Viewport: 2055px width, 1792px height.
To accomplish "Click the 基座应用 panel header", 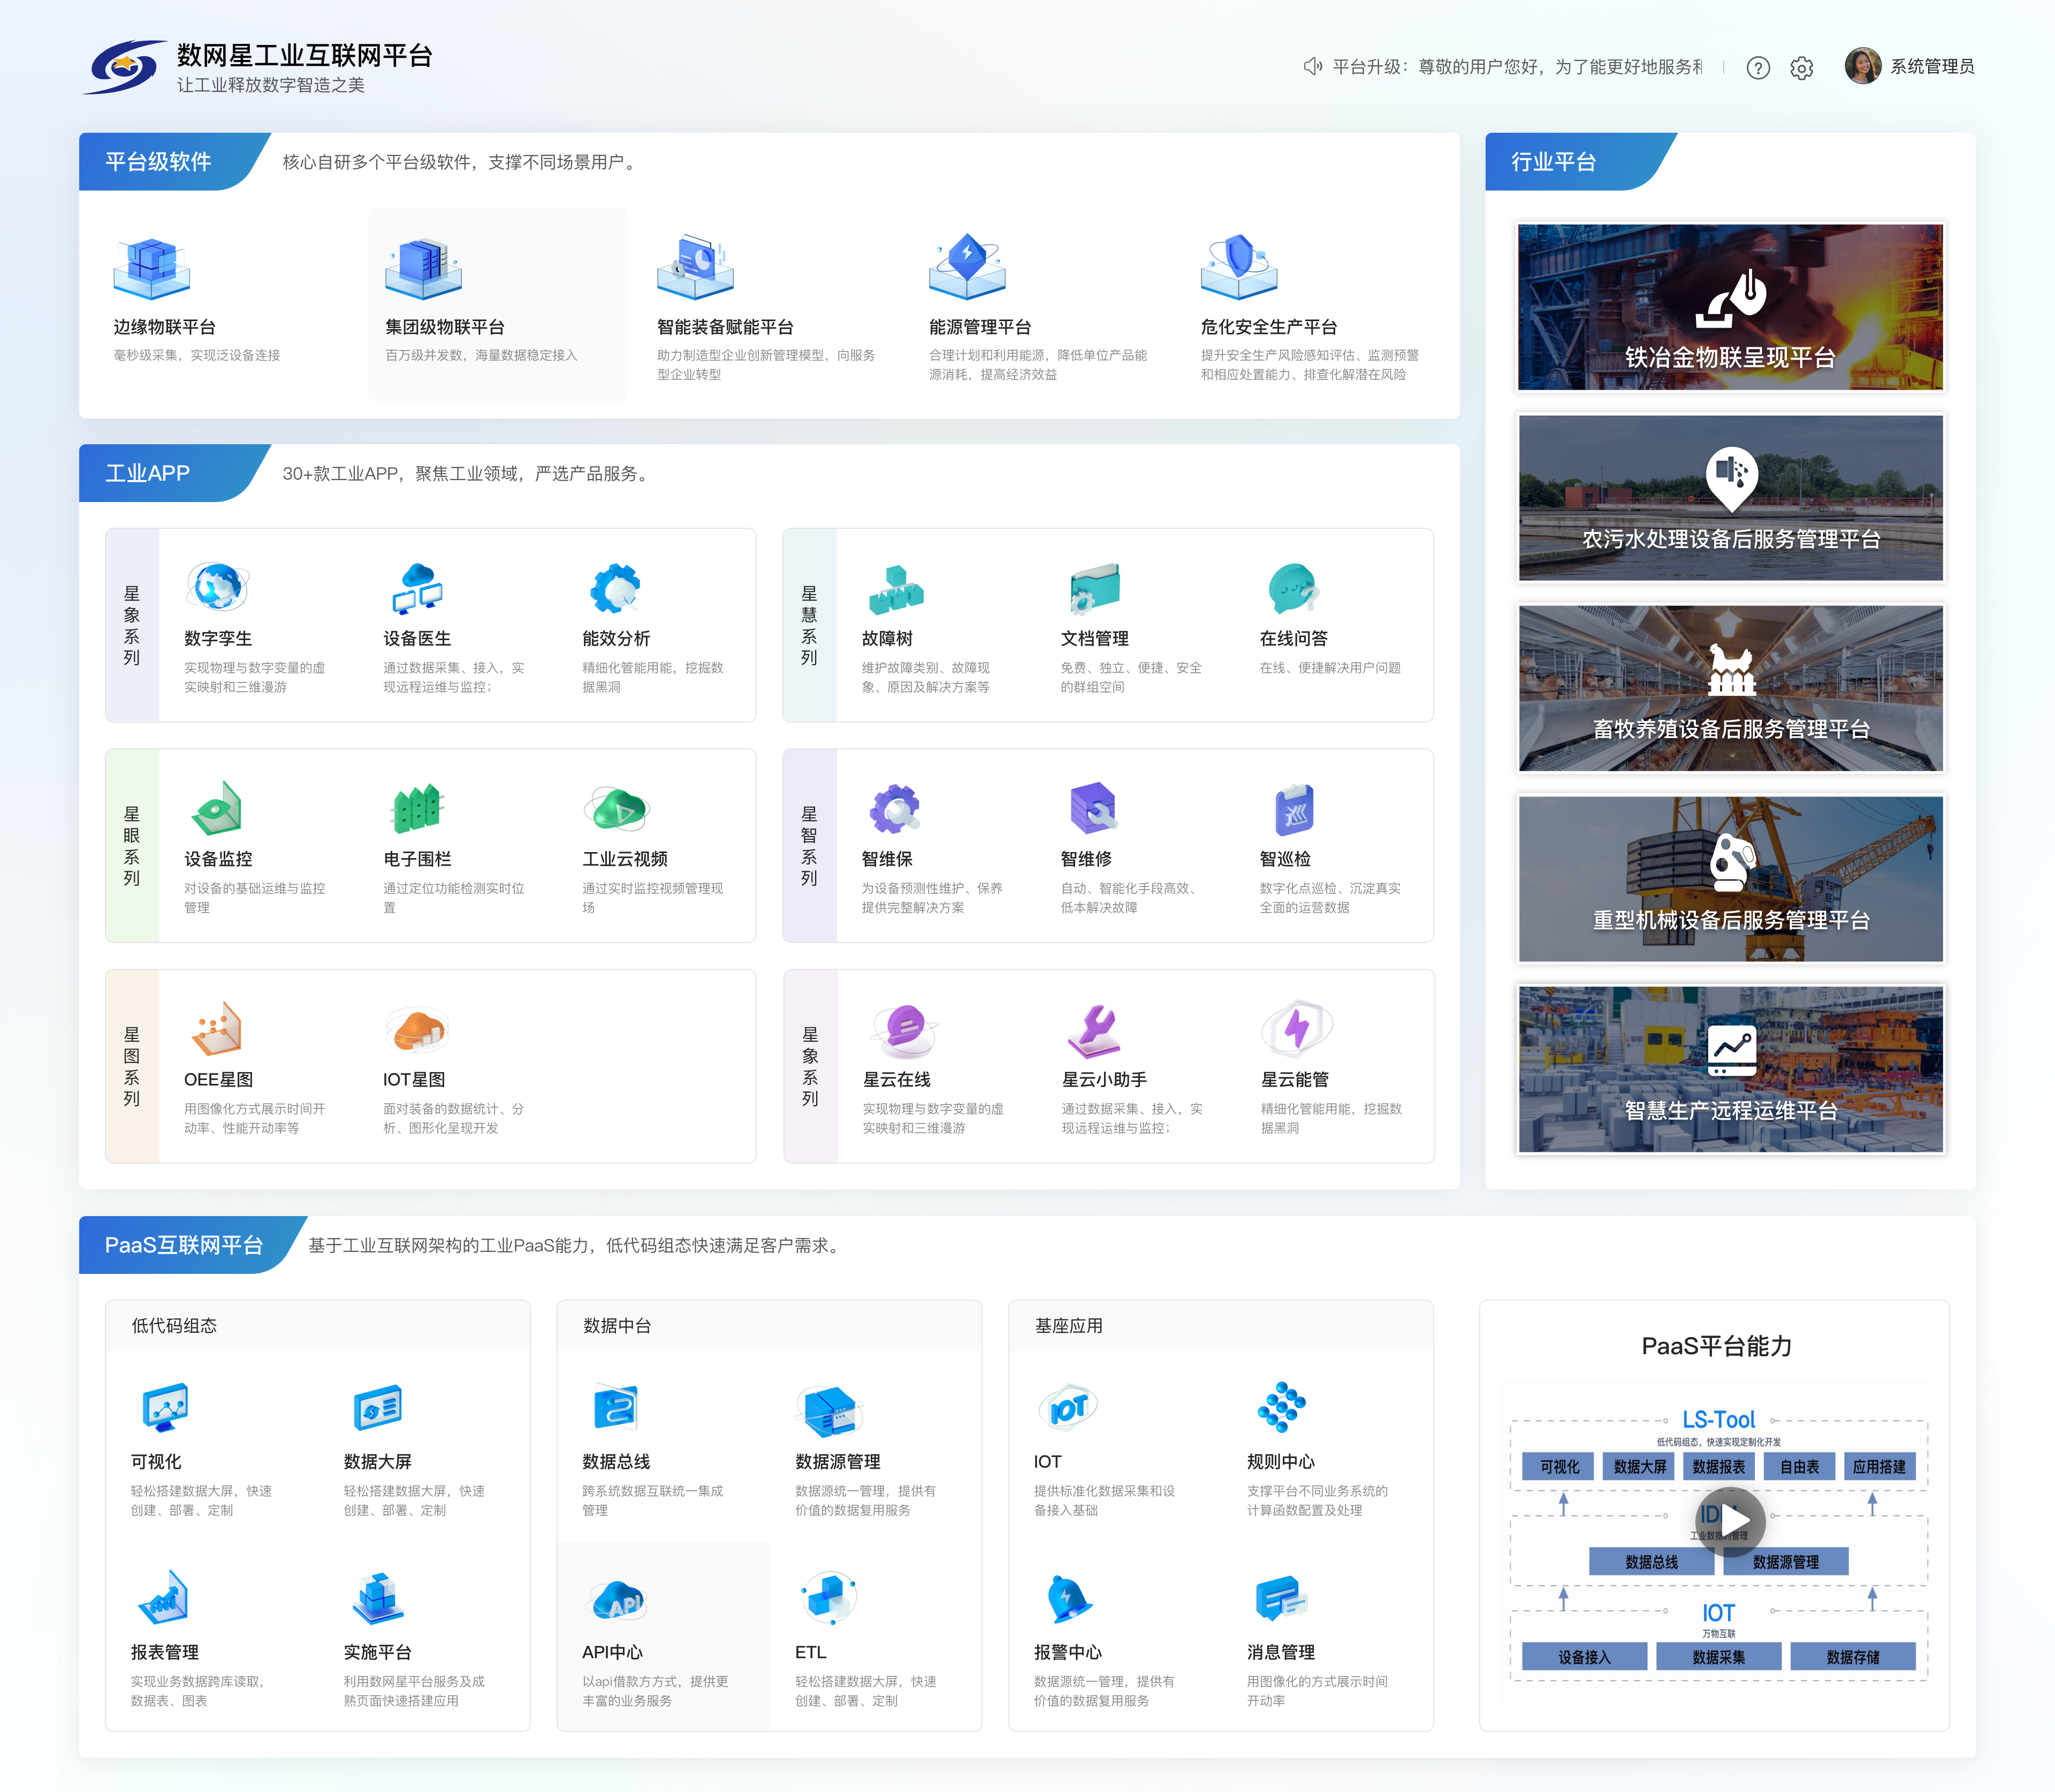I will point(1221,1326).
